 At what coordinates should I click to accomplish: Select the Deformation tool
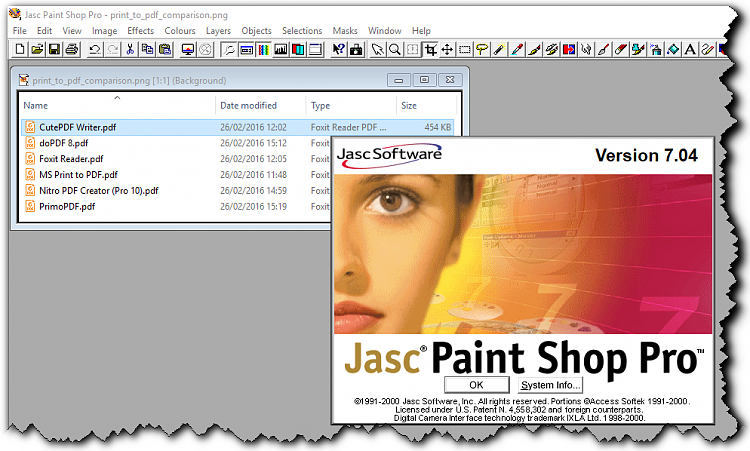(x=412, y=49)
